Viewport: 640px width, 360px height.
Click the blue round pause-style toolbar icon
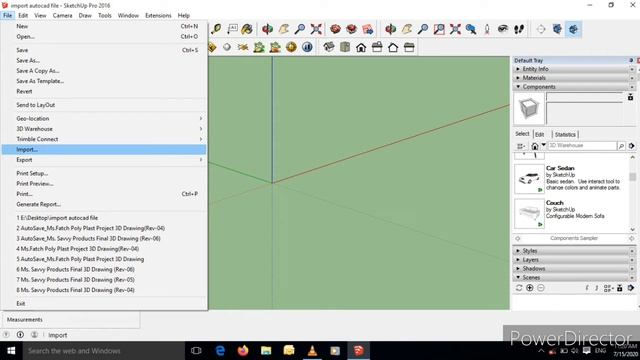click(307, 47)
